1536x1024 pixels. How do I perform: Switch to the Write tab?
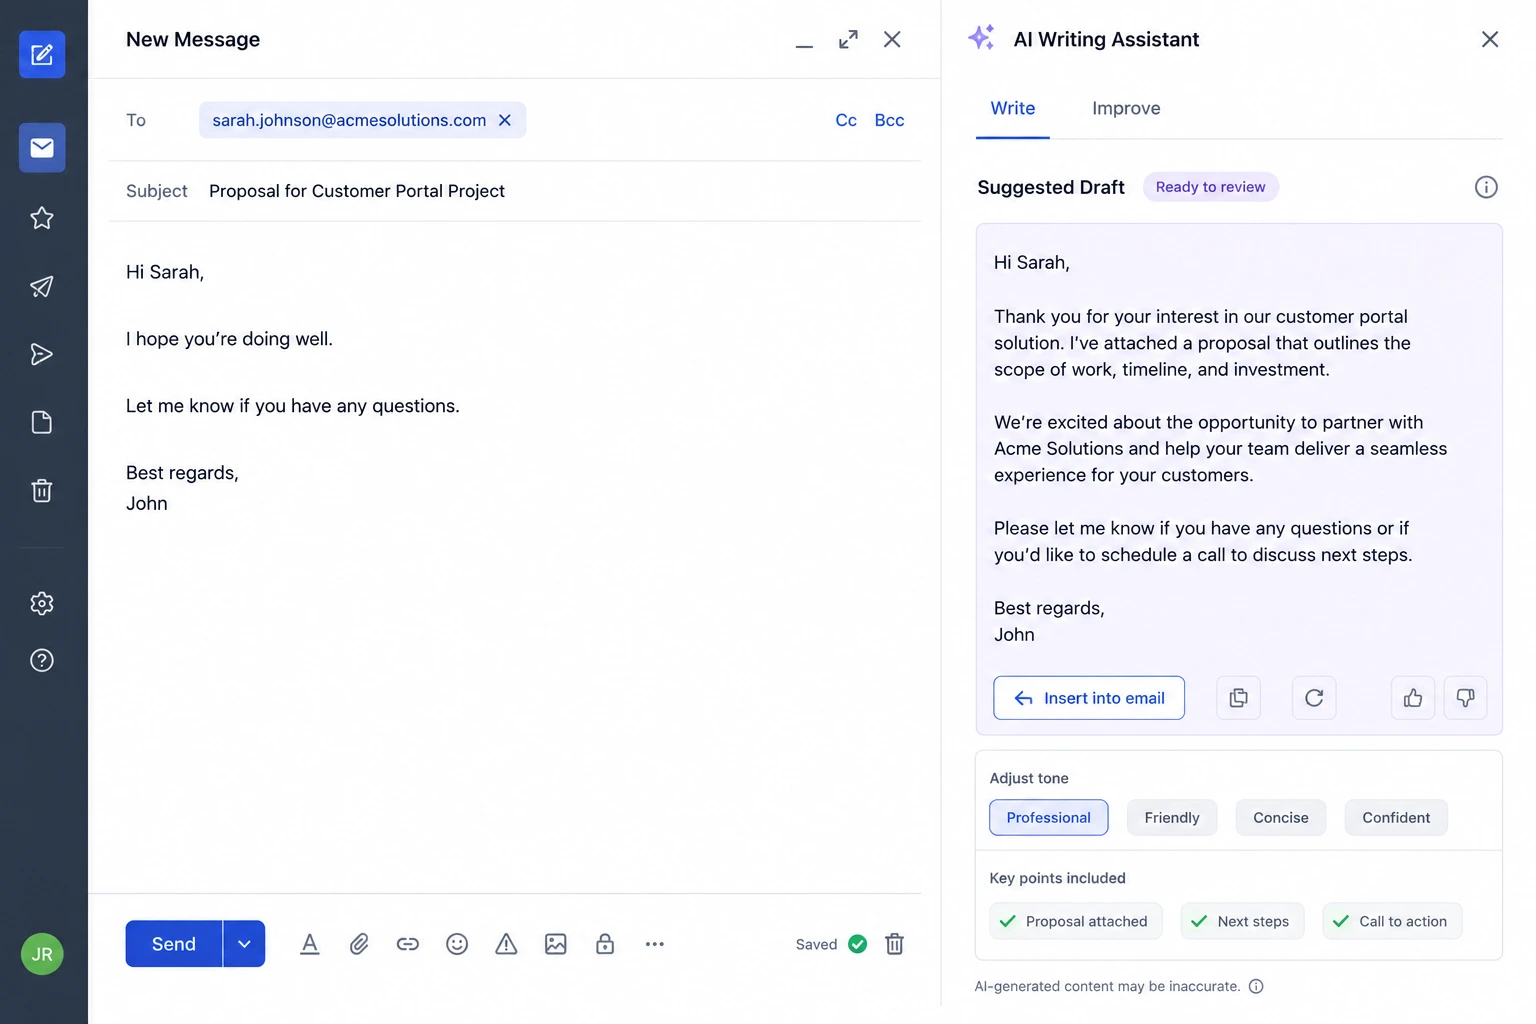1013,108
